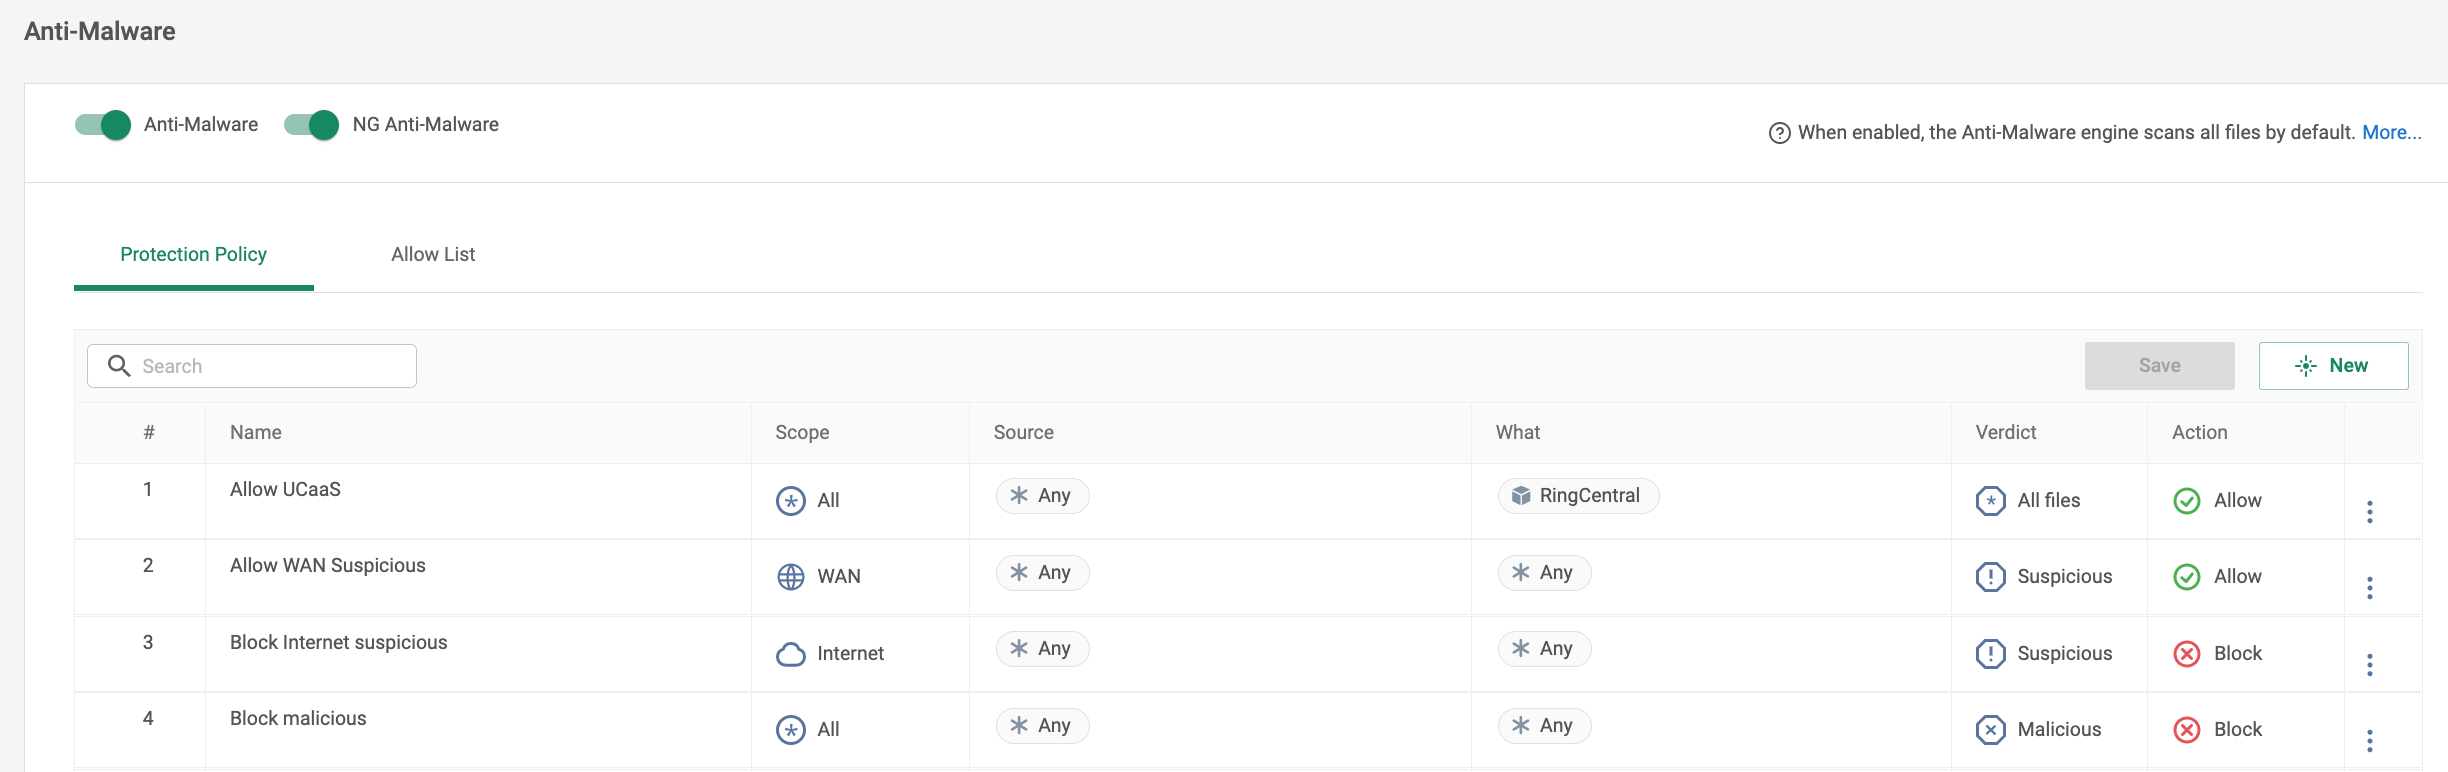Screen dimensions: 2448x772
Task: Click the RingCentral application chip
Action: point(1577,496)
